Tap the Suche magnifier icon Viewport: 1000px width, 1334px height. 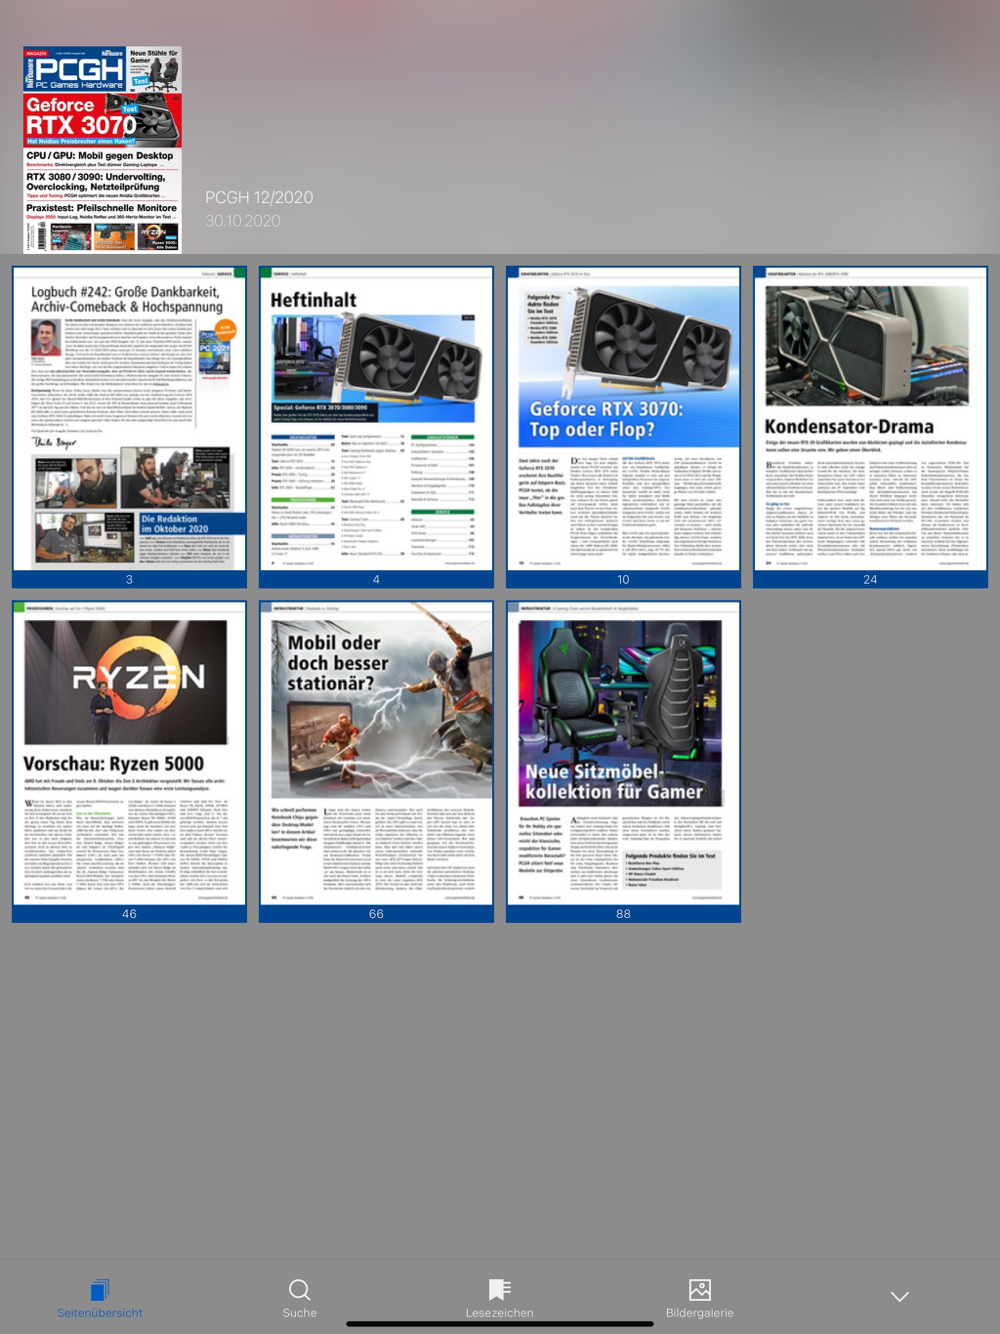pyautogui.click(x=299, y=1289)
